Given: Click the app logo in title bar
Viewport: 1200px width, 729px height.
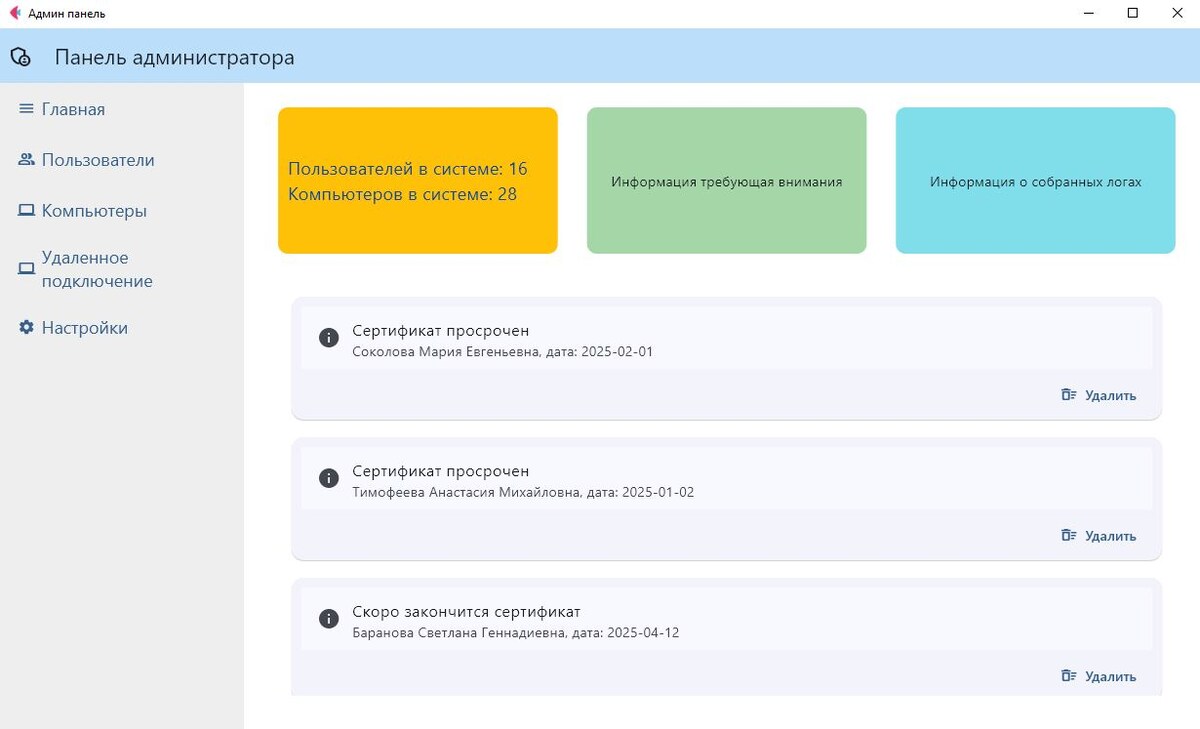Looking at the screenshot, I should tap(14, 13).
